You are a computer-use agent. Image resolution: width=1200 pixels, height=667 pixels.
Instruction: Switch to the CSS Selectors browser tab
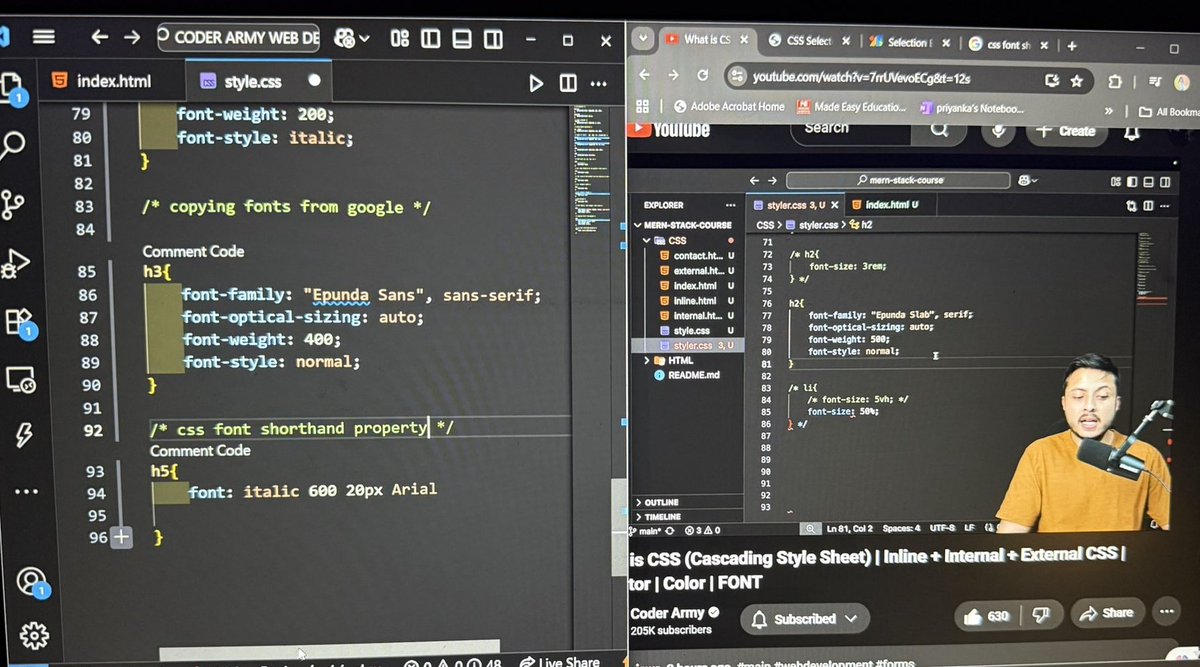pos(810,42)
